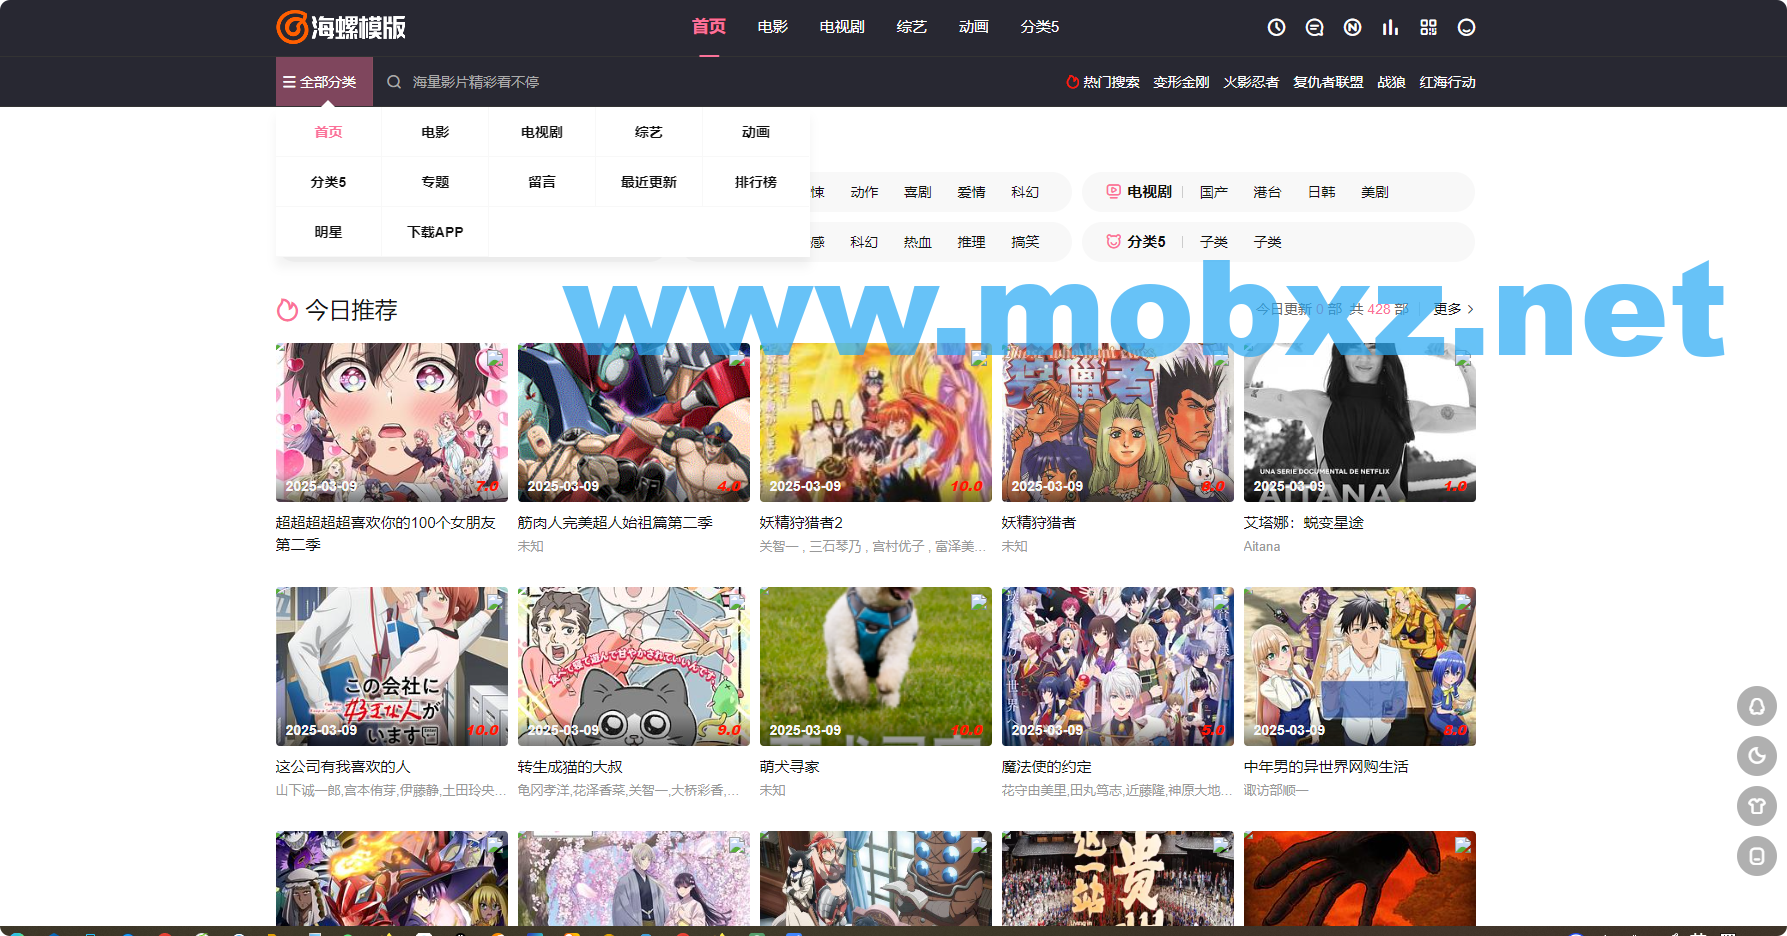Choose 动画 in the dropdown panel
1787x936 pixels.
click(x=756, y=132)
